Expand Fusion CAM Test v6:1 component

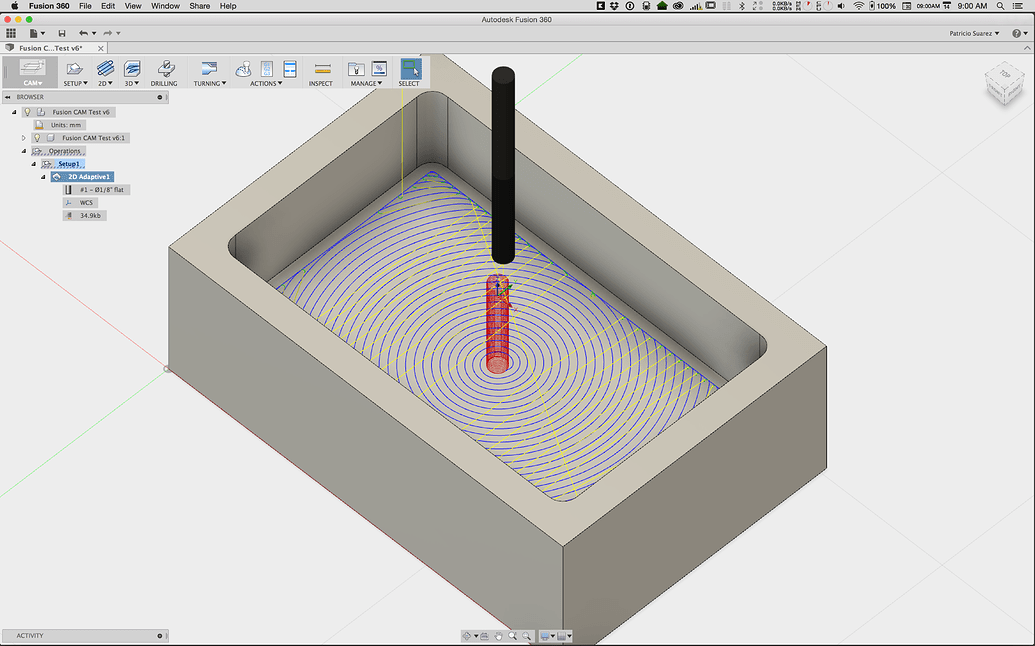coord(24,138)
